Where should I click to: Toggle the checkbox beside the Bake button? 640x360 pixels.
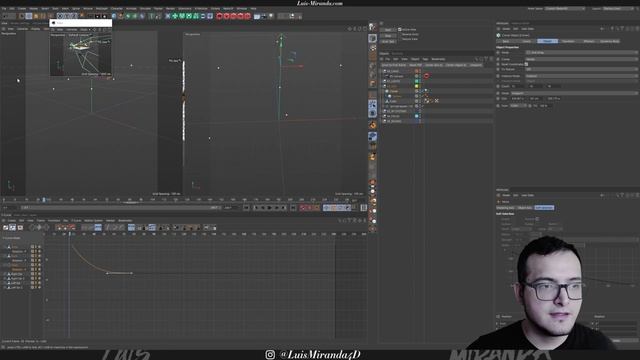tap(400, 30)
